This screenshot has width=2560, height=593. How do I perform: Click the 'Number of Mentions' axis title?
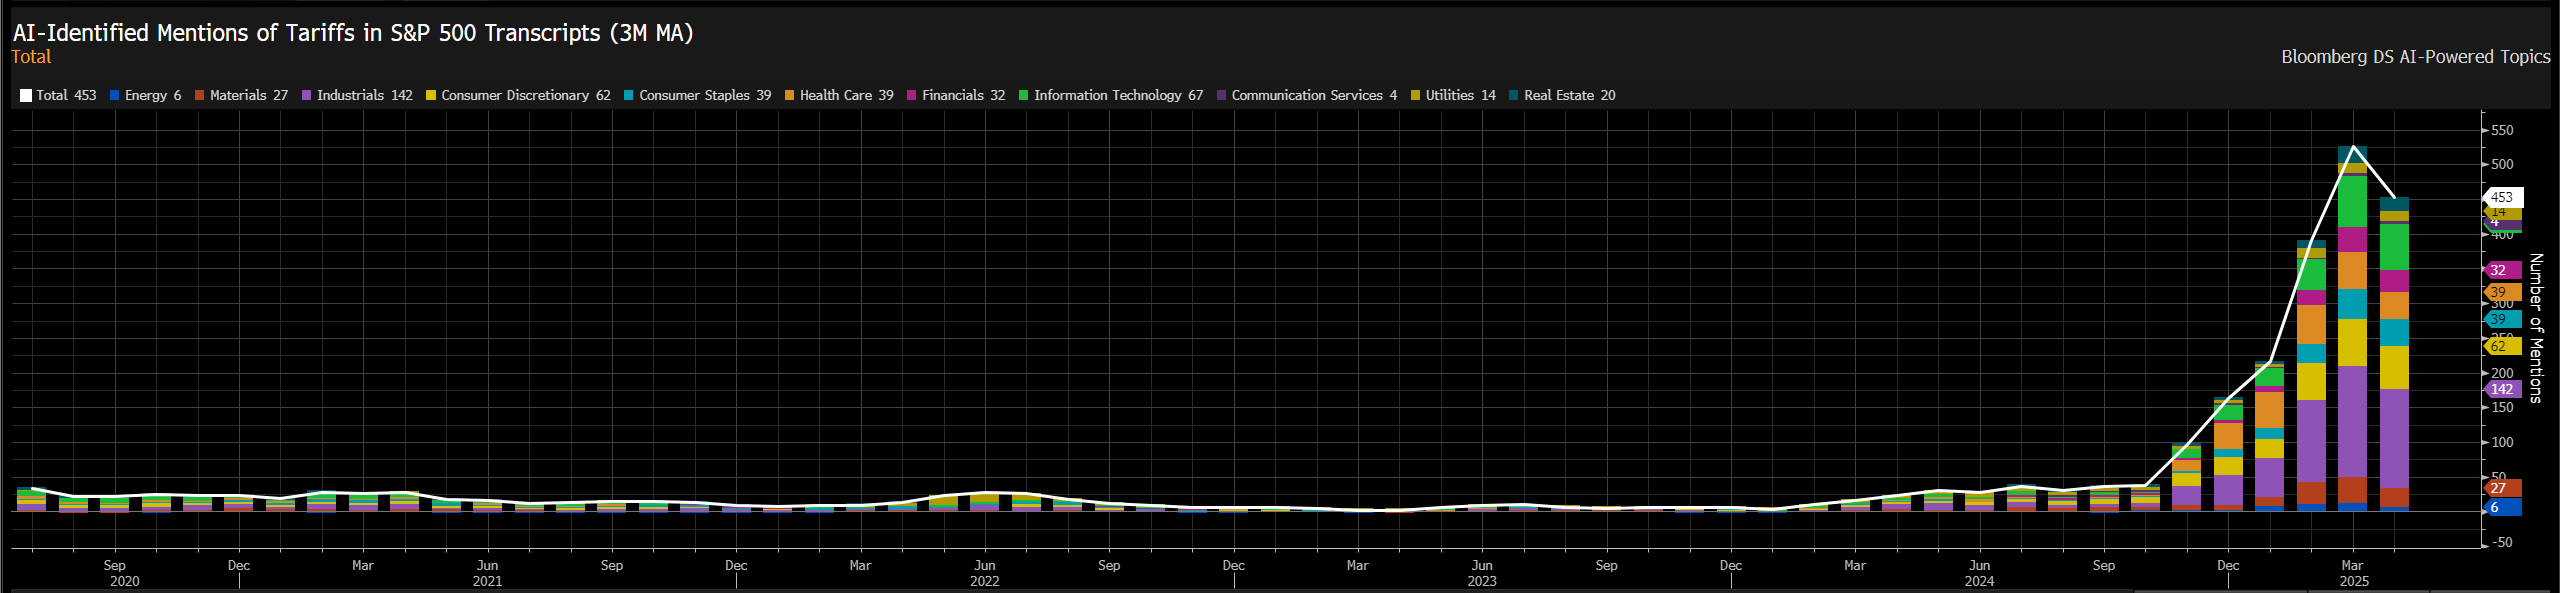click(x=2536, y=328)
